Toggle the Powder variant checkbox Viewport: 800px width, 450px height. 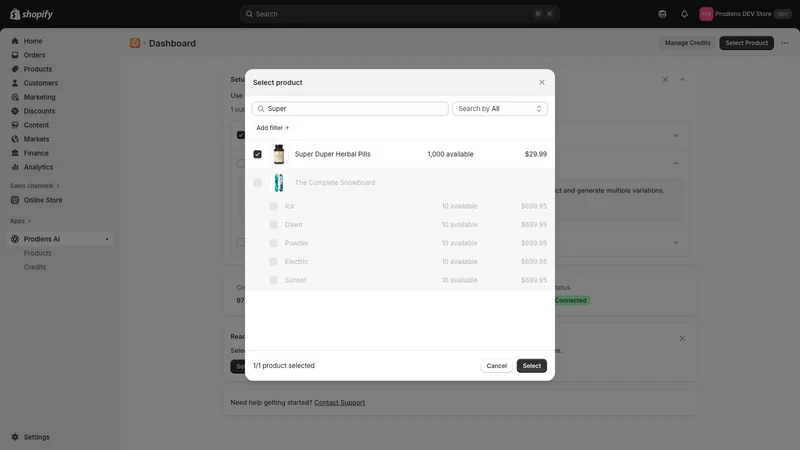pyautogui.click(x=273, y=243)
